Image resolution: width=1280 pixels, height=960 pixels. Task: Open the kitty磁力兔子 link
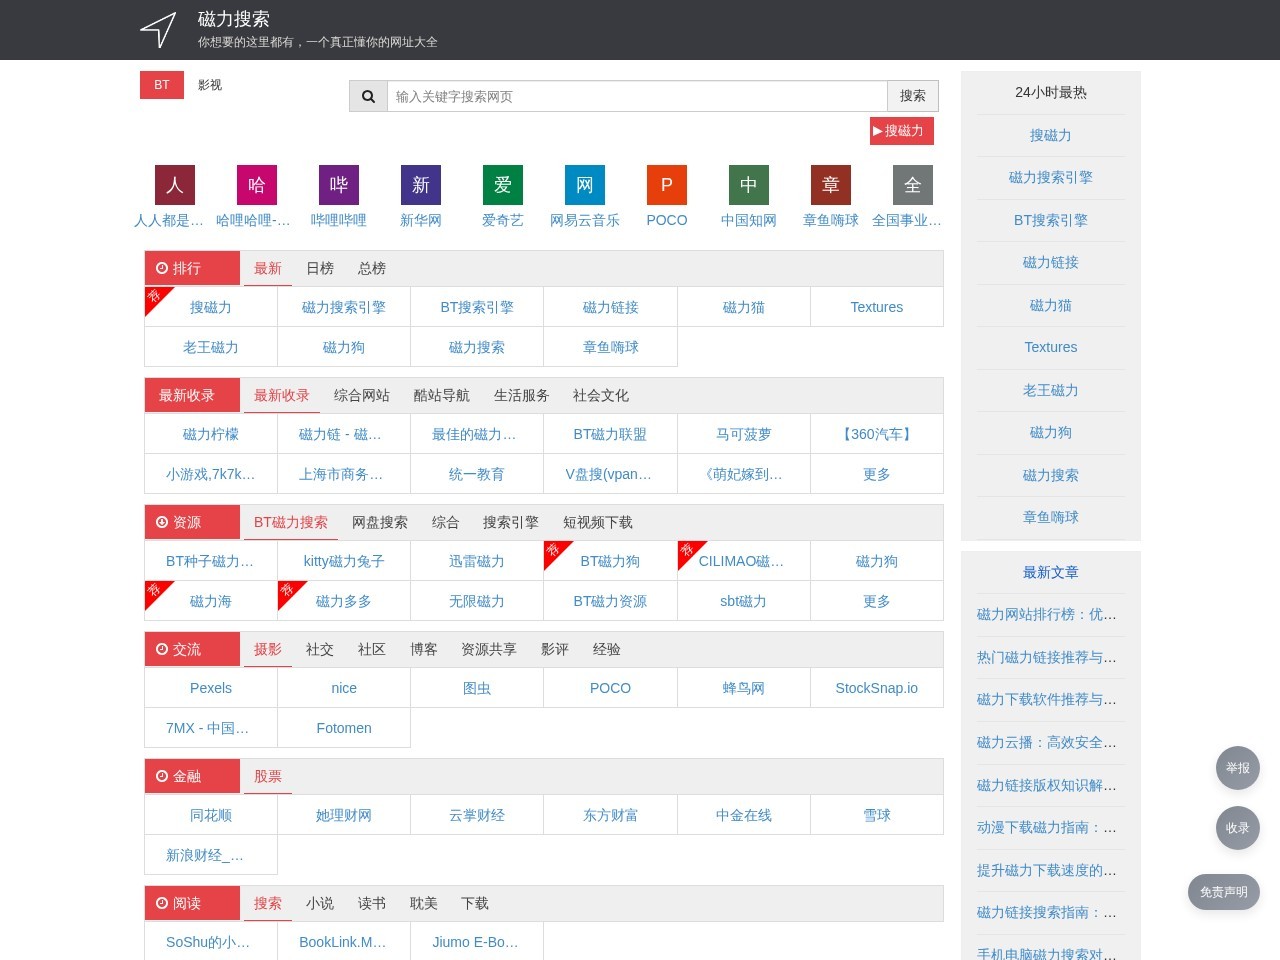pos(344,561)
